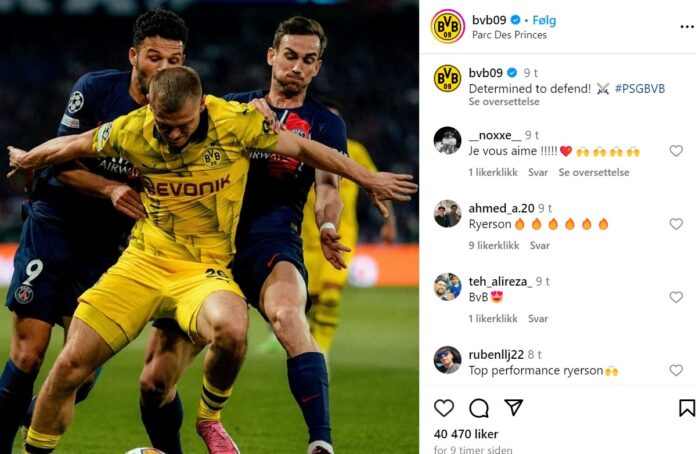Click Se oversettelse under the caption

pos(504,102)
